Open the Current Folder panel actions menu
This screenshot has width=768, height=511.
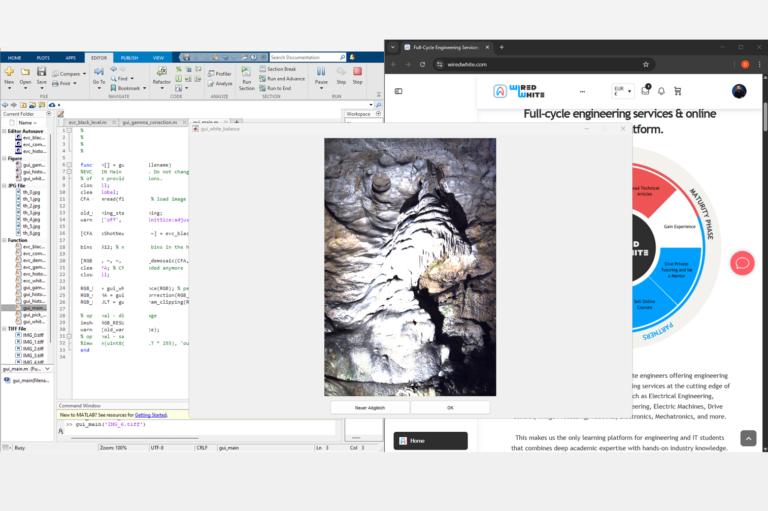(48, 114)
